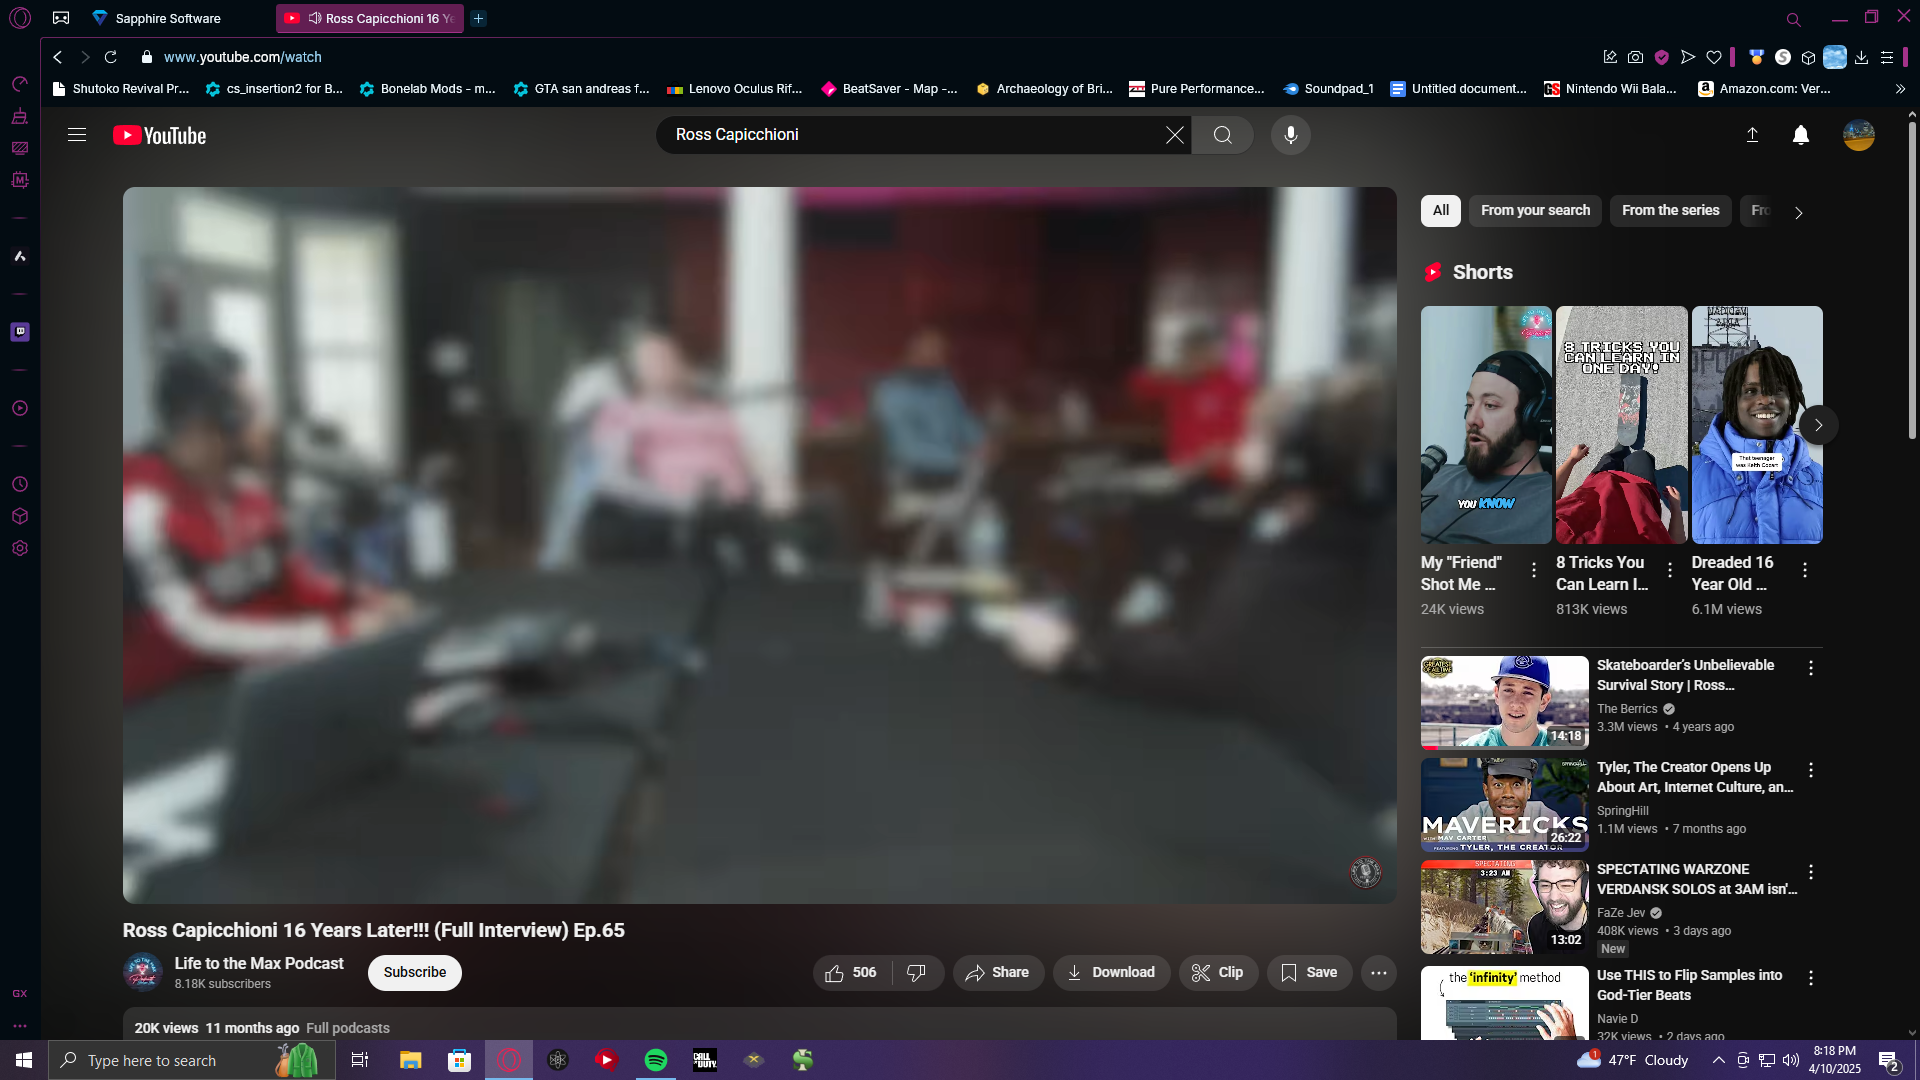Screen dimensions: 1920x1080
Task: Click the YouTube search magnifier button
Action: tap(1222, 135)
